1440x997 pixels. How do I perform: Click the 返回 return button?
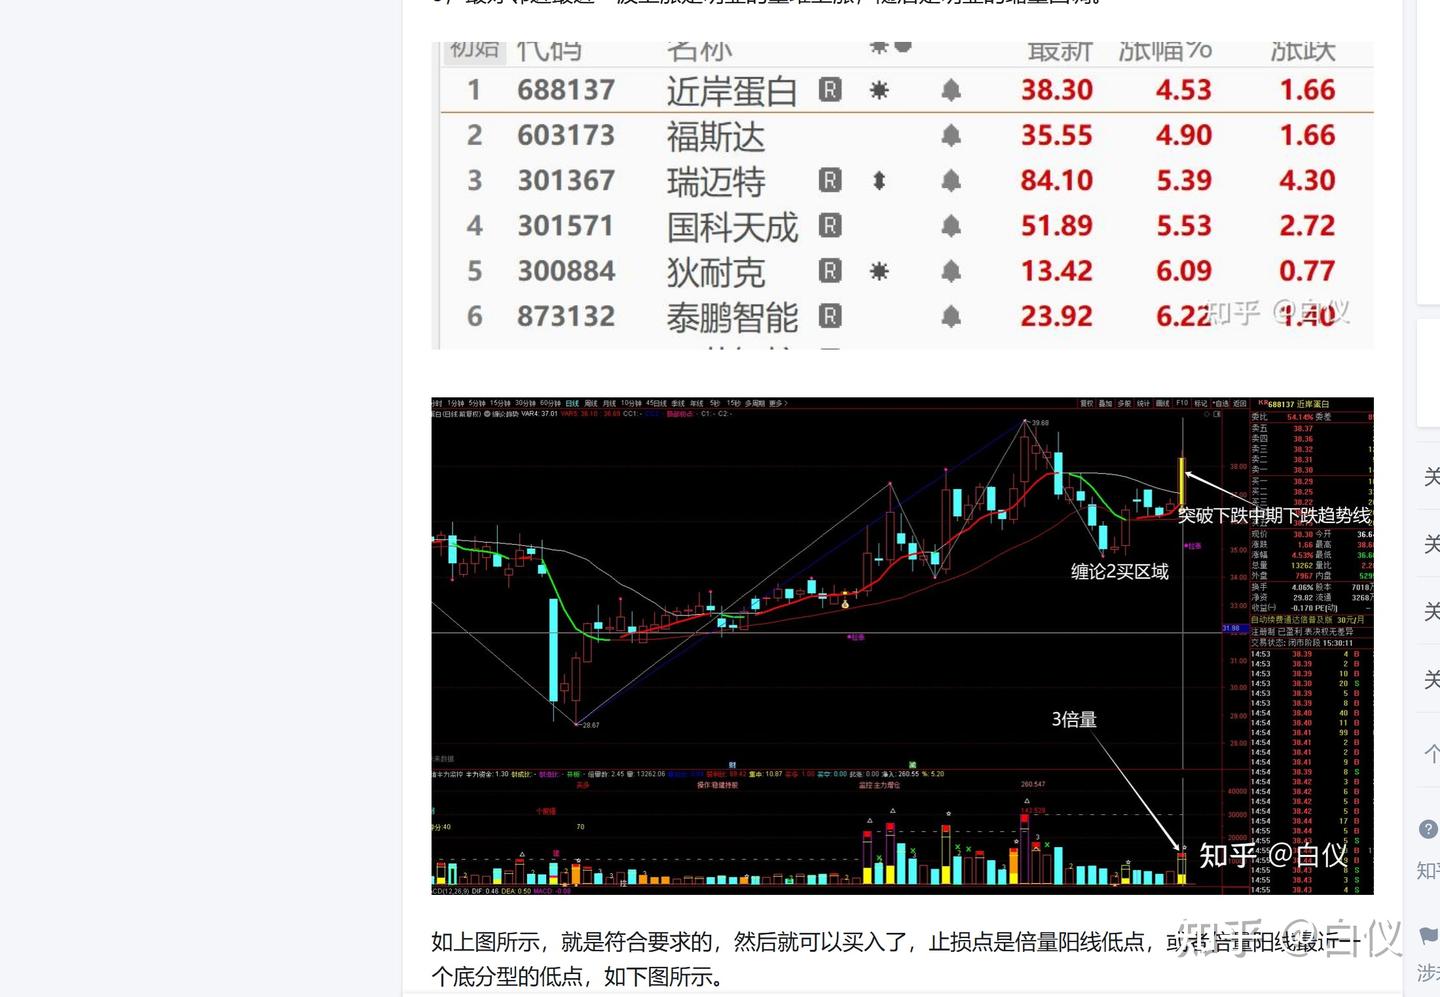[1238, 403]
